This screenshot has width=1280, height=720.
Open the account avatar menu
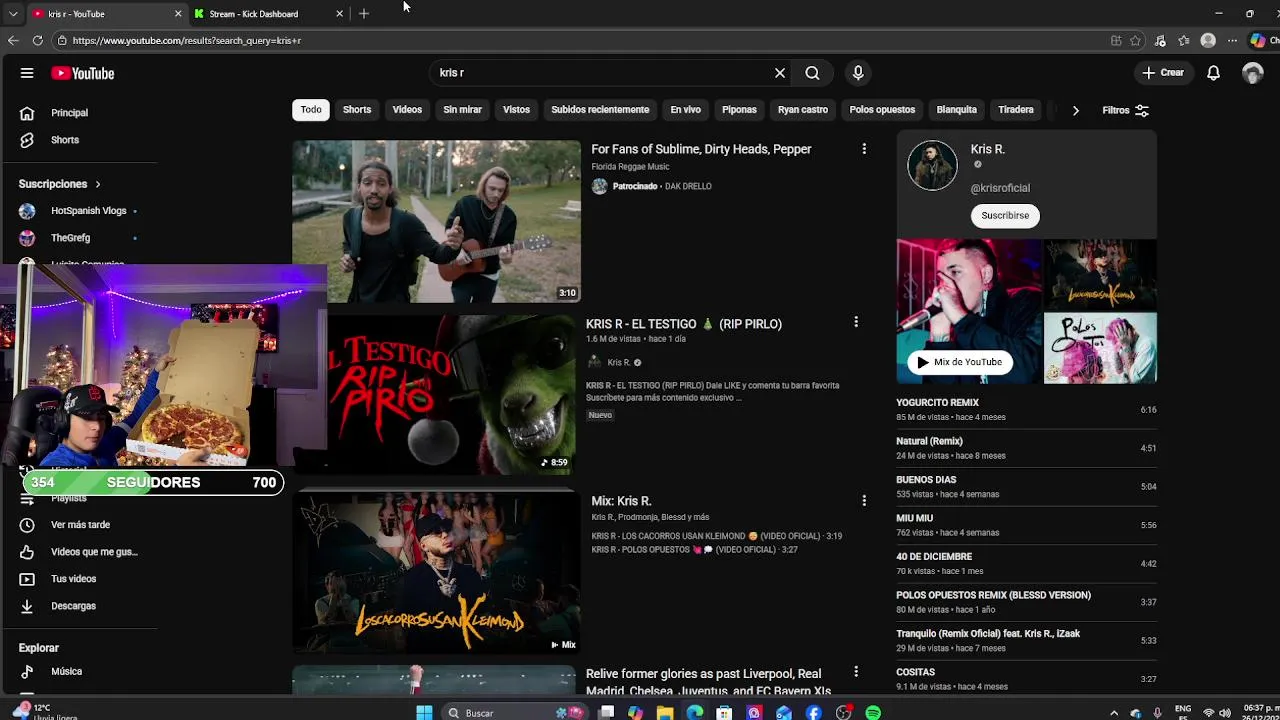(x=1252, y=73)
